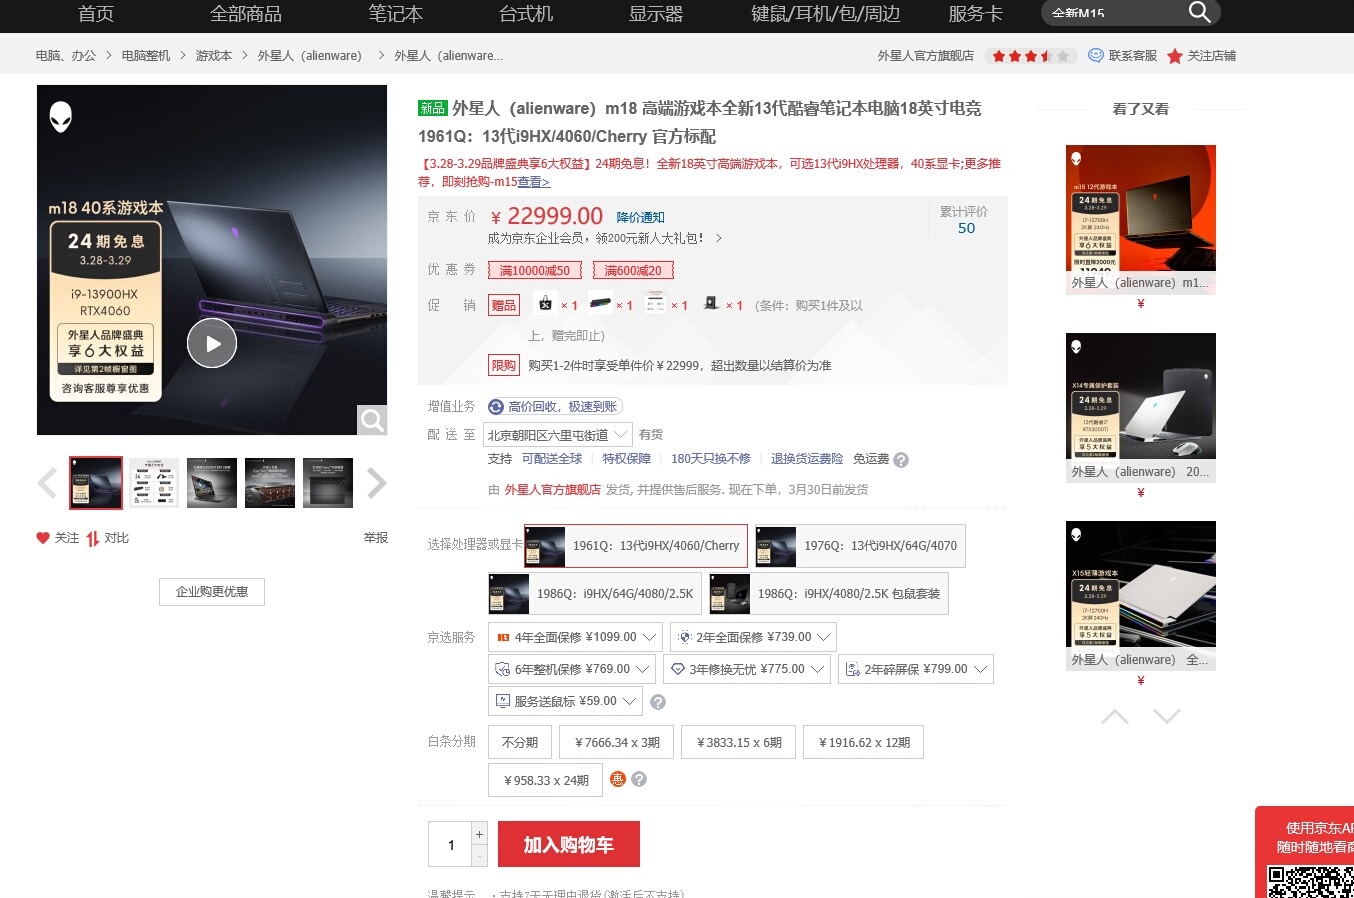
Task: Expand 2年全面保修 ¥739.00 dropdown
Action: [753, 637]
